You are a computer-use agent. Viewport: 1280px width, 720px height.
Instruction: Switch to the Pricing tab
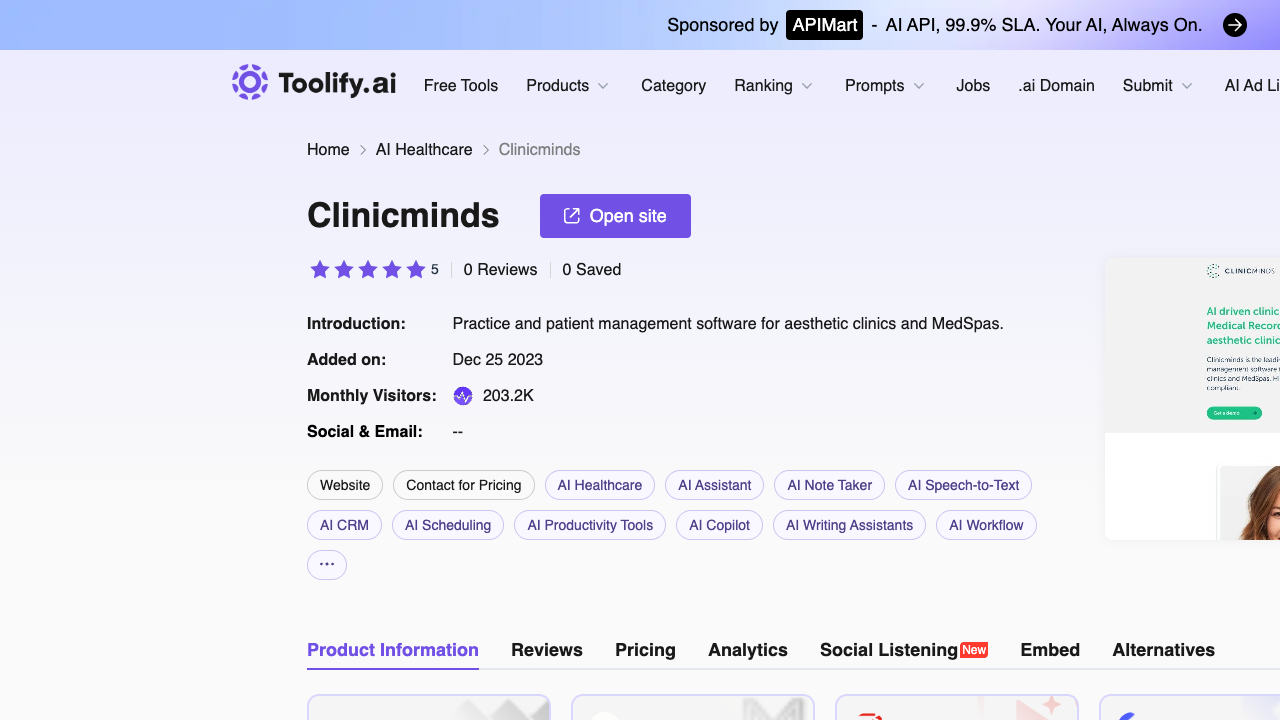coord(646,650)
